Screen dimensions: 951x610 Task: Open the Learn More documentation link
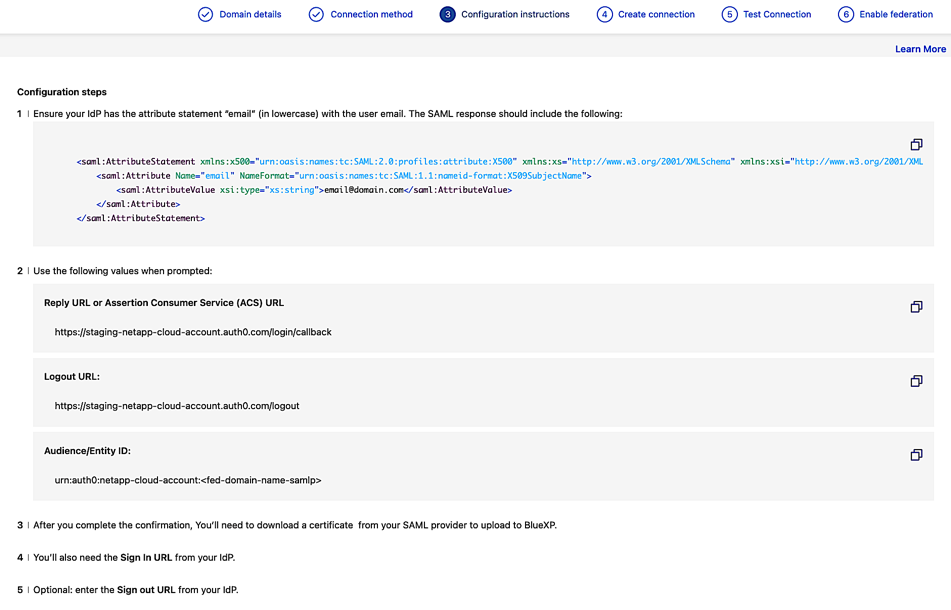920,48
